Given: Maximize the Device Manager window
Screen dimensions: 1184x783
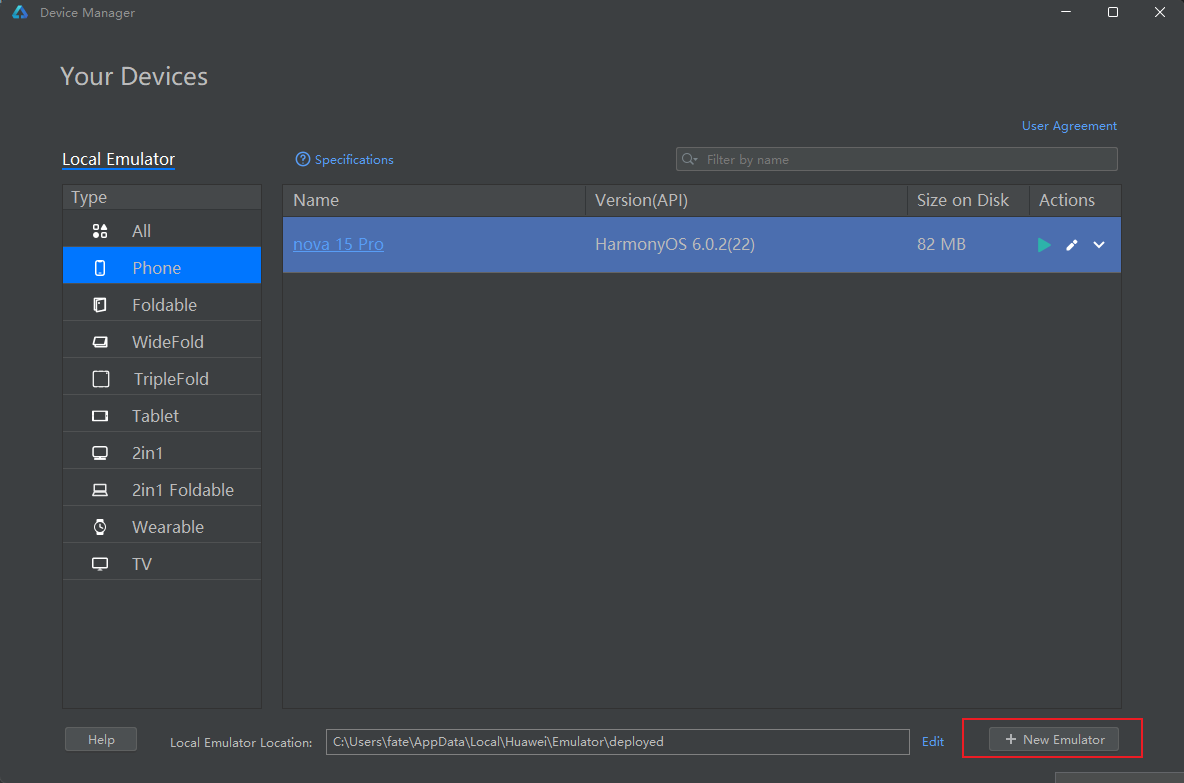Looking at the screenshot, I should coord(1112,12).
